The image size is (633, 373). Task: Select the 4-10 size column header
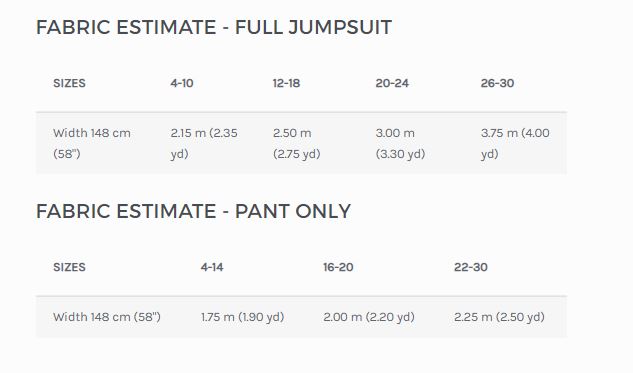pos(182,83)
